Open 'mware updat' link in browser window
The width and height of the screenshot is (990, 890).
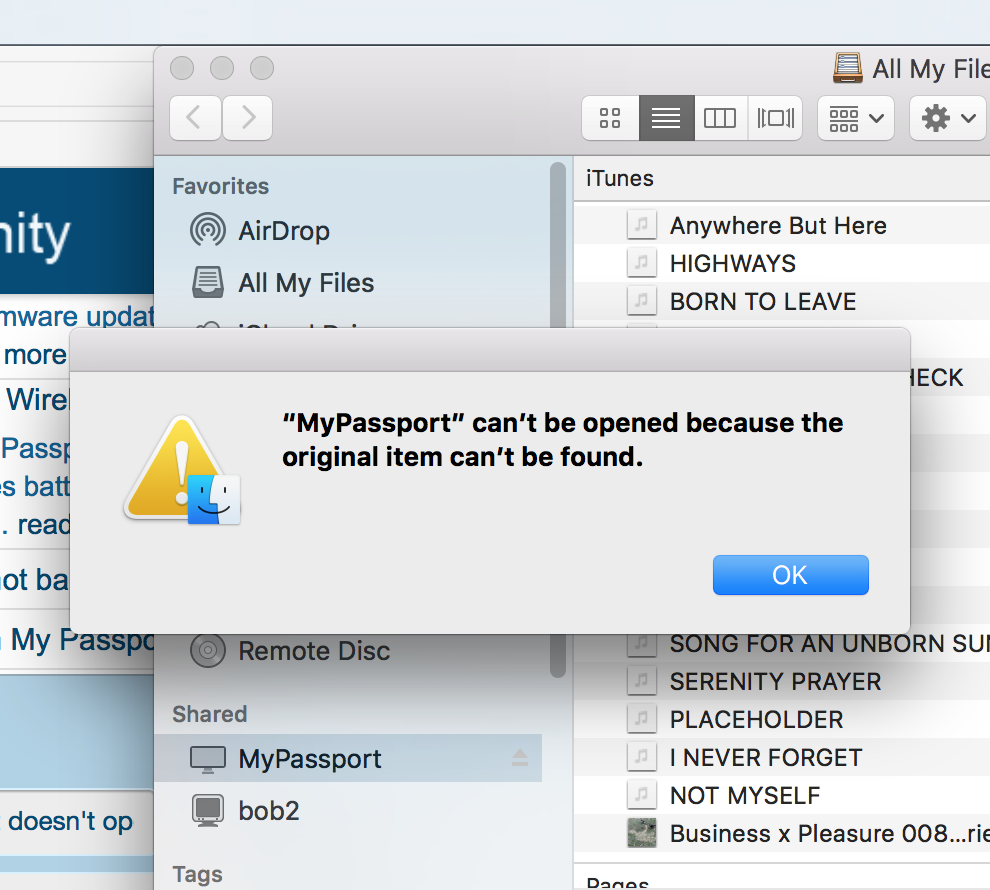pos(77,316)
